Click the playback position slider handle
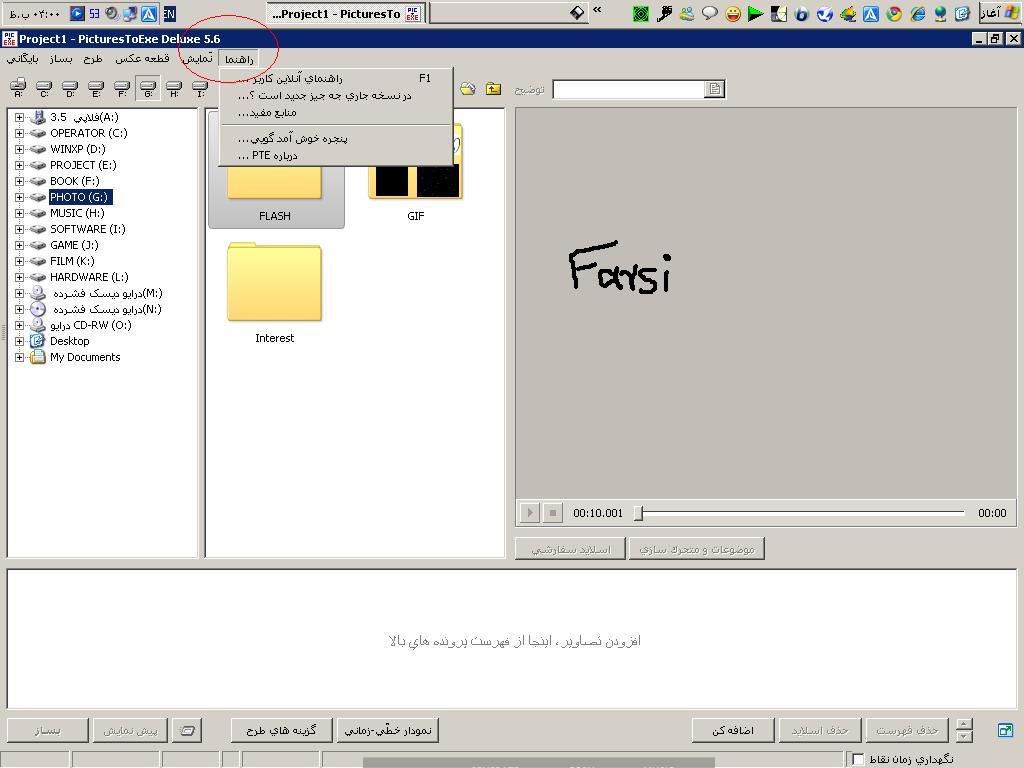1024x768 pixels. (639, 513)
